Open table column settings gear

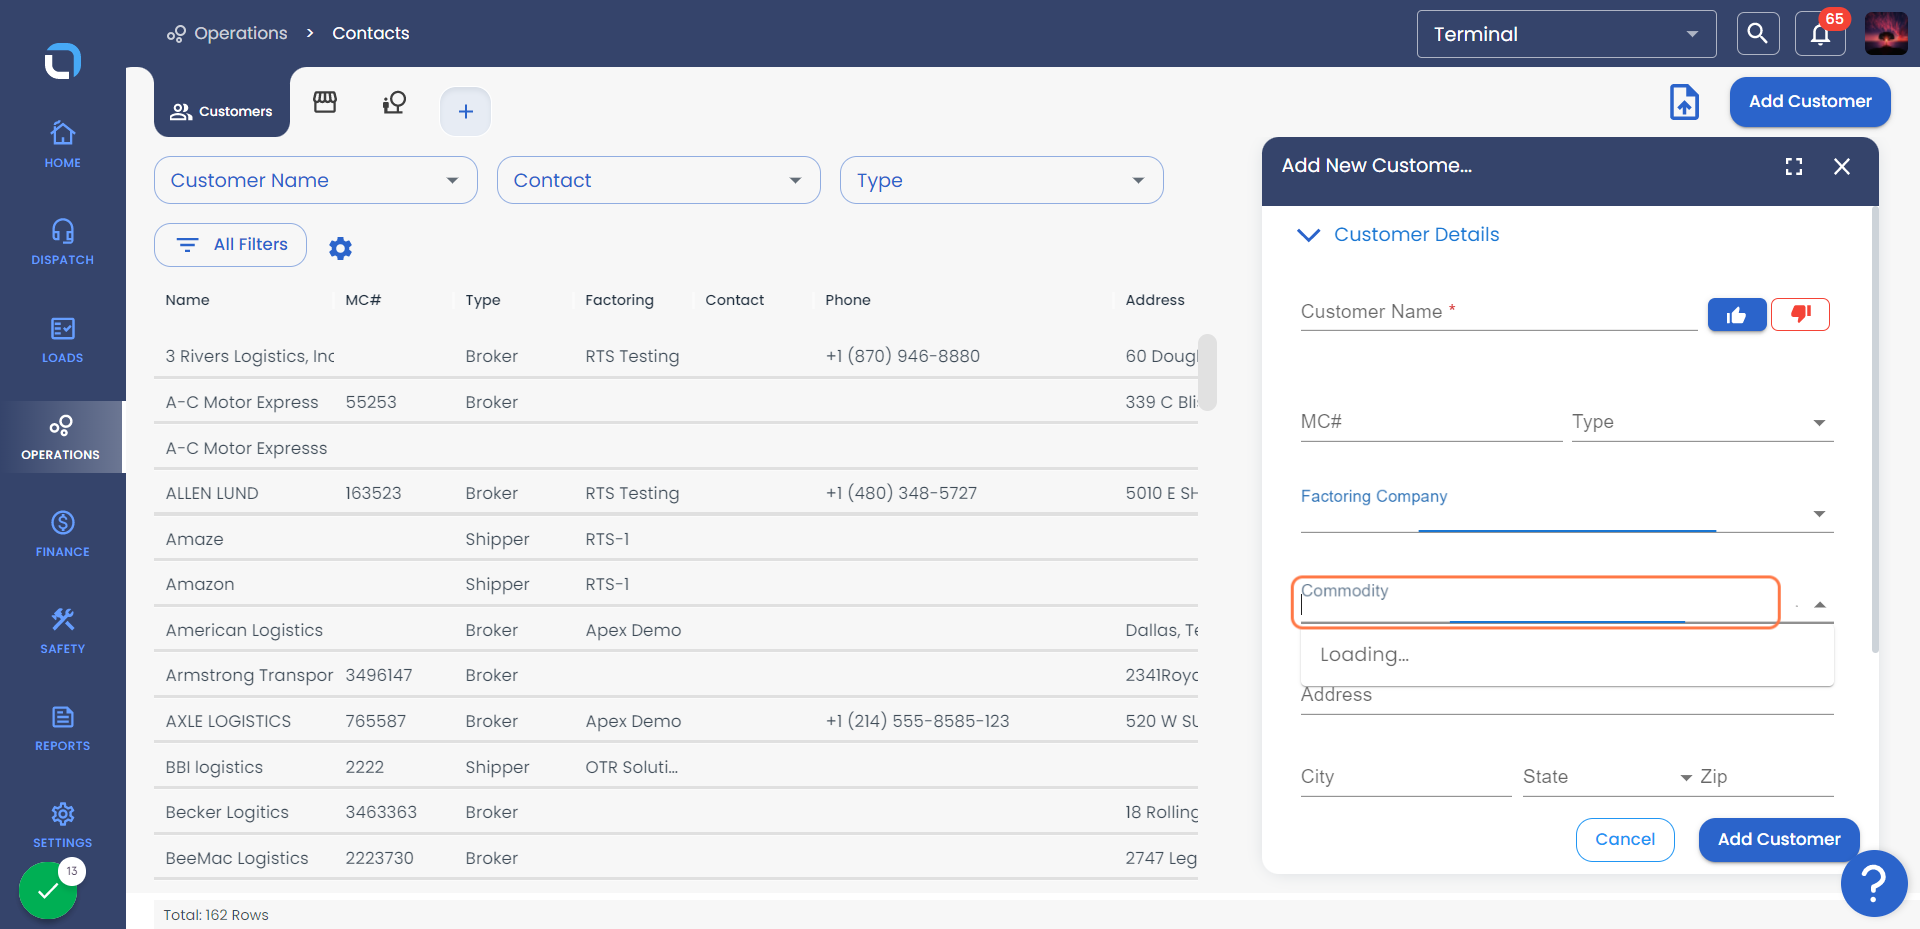[x=340, y=248]
